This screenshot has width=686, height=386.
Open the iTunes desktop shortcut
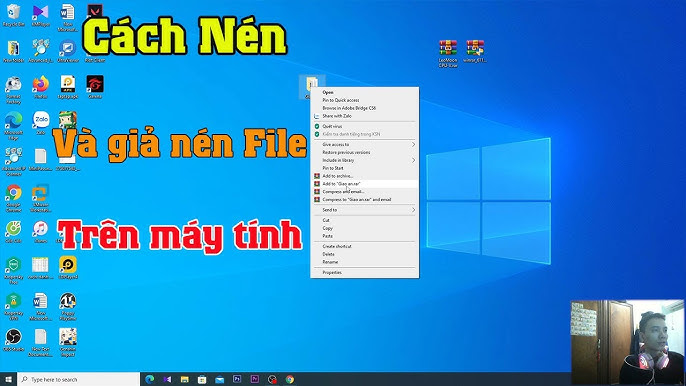click(41, 232)
